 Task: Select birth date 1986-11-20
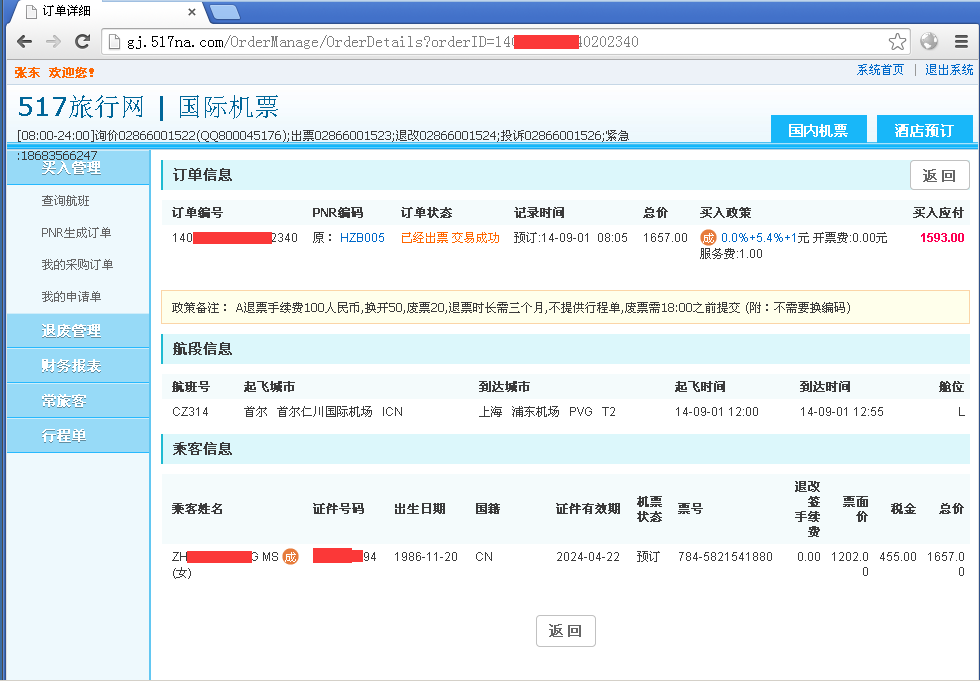click(426, 556)
